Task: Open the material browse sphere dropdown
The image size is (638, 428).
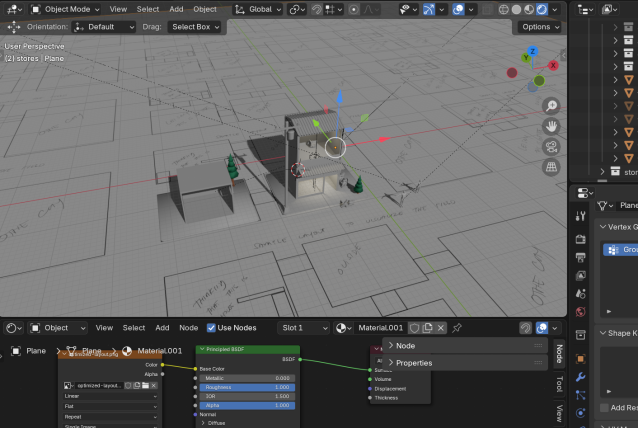Action: (x=344, y=328)
